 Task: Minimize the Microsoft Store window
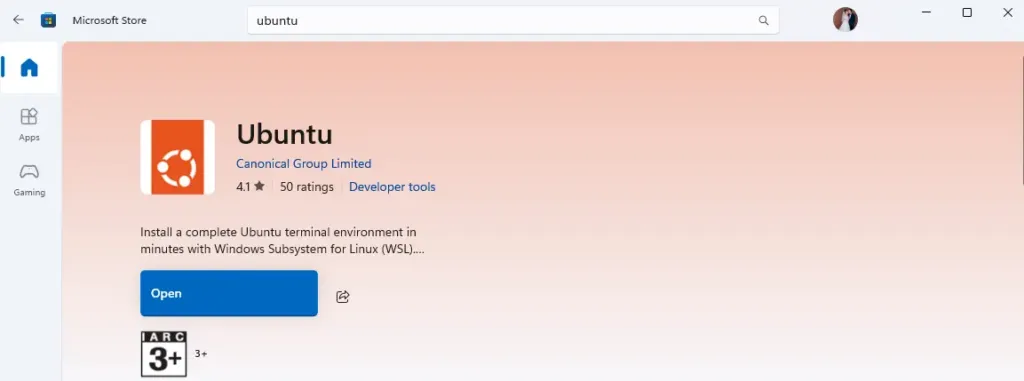926,12
